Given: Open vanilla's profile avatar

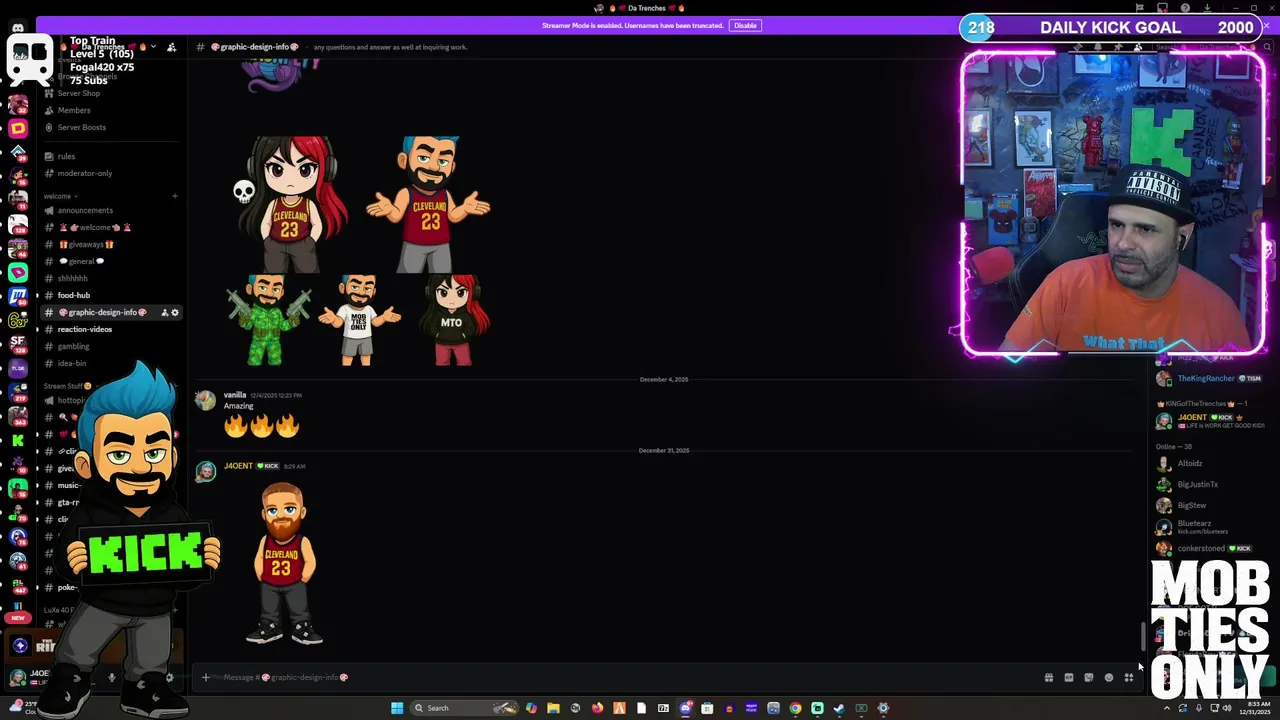Looking at the screenshot, I should [x=205, y=400].
